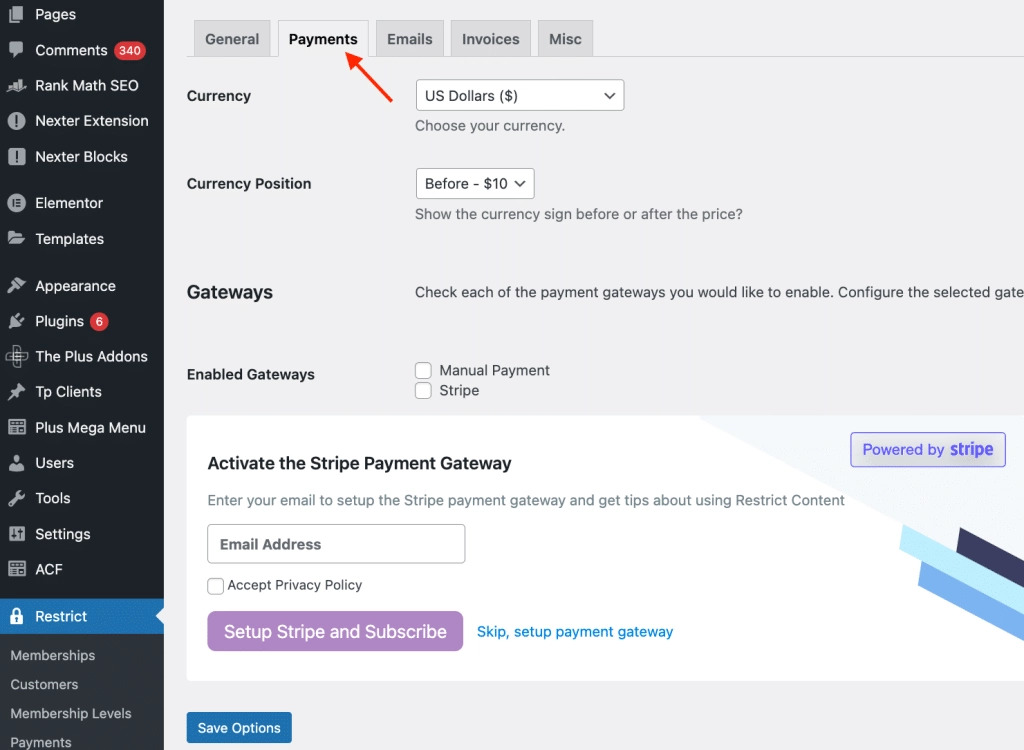Open the General settings tab
This screenshot has width=1024, height=750.
(232, 39)
